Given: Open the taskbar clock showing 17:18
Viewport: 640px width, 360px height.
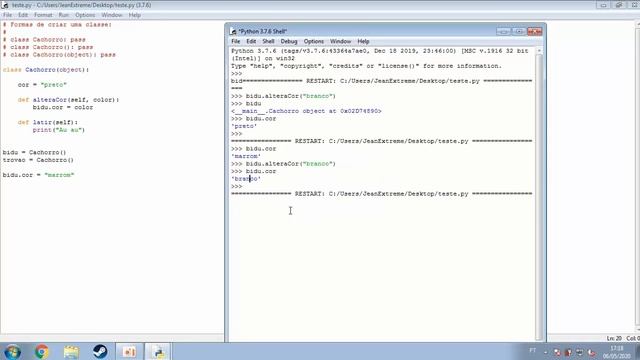Looking at the screenshot, I should pyautogui.click(x=617, y=352).
